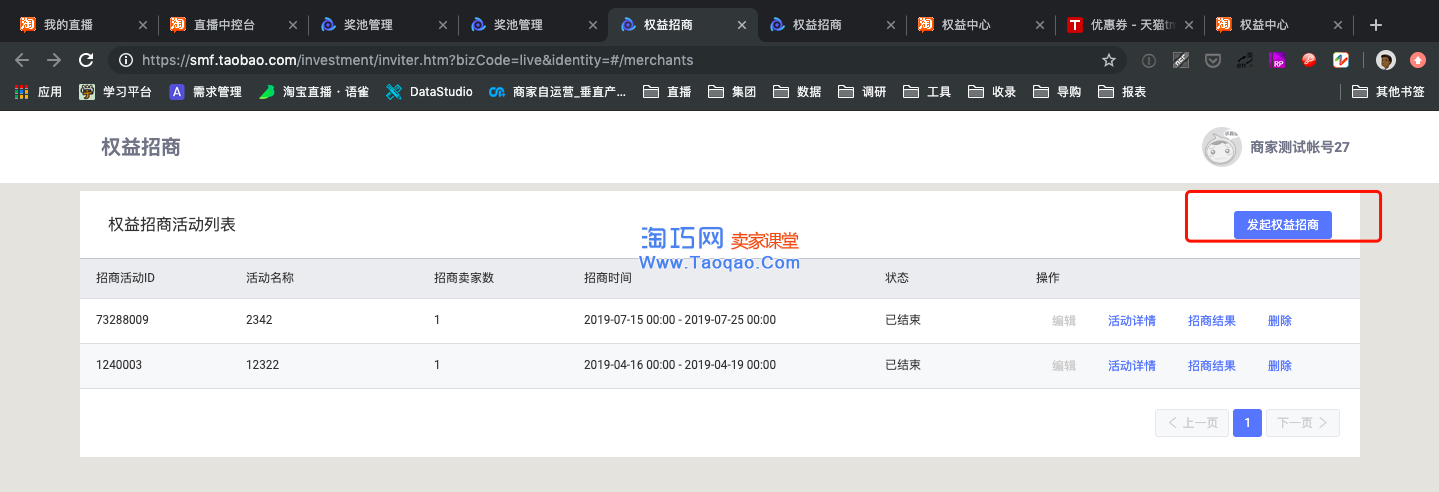Open 招商结果 for activity 1240003
The image size is (1439, 492).
point(1212,366)
